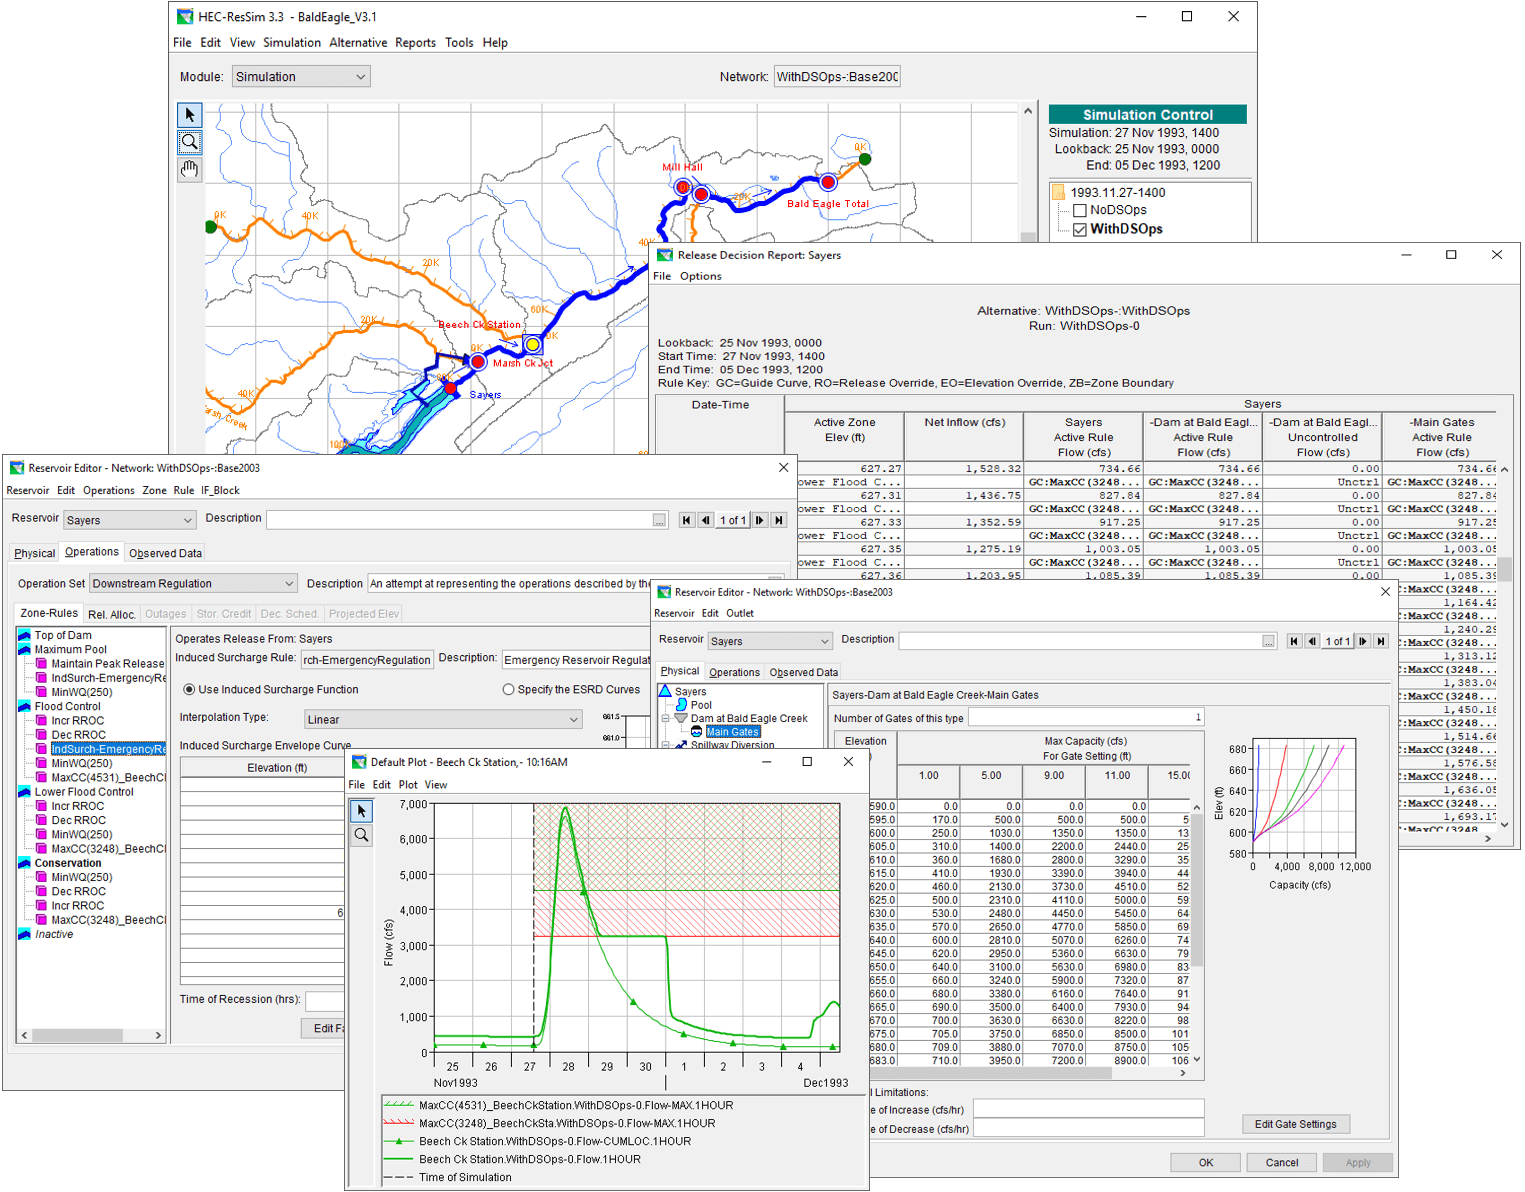Open the Module dropdown set to Simulation
Image resolution: width=1525 pixels, height=1192 pixels.
301,77
